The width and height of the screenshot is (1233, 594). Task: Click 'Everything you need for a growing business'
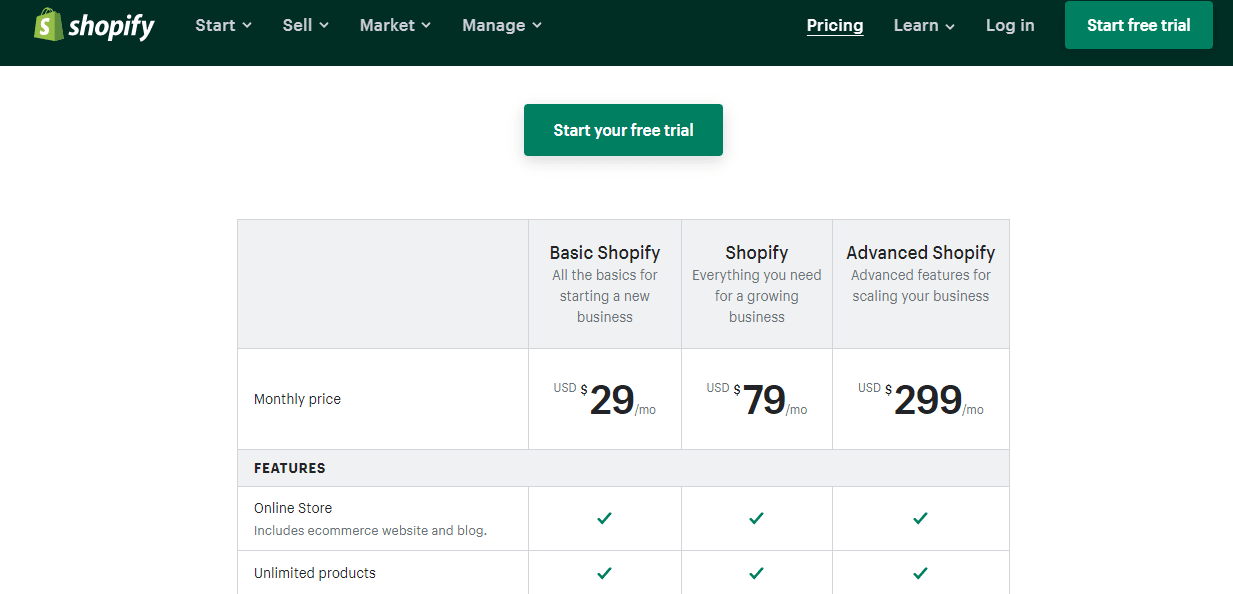click(757, 296)
